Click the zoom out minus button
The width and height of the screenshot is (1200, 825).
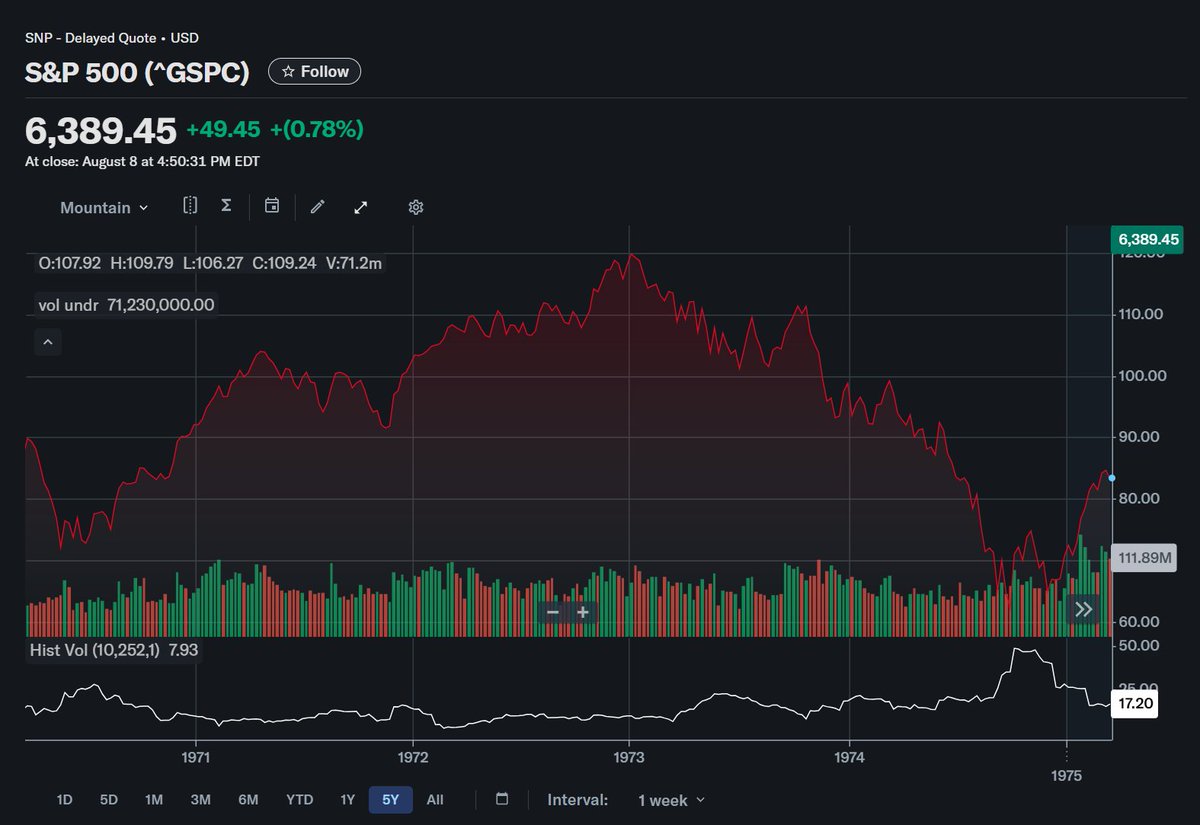tap(553, 611)
